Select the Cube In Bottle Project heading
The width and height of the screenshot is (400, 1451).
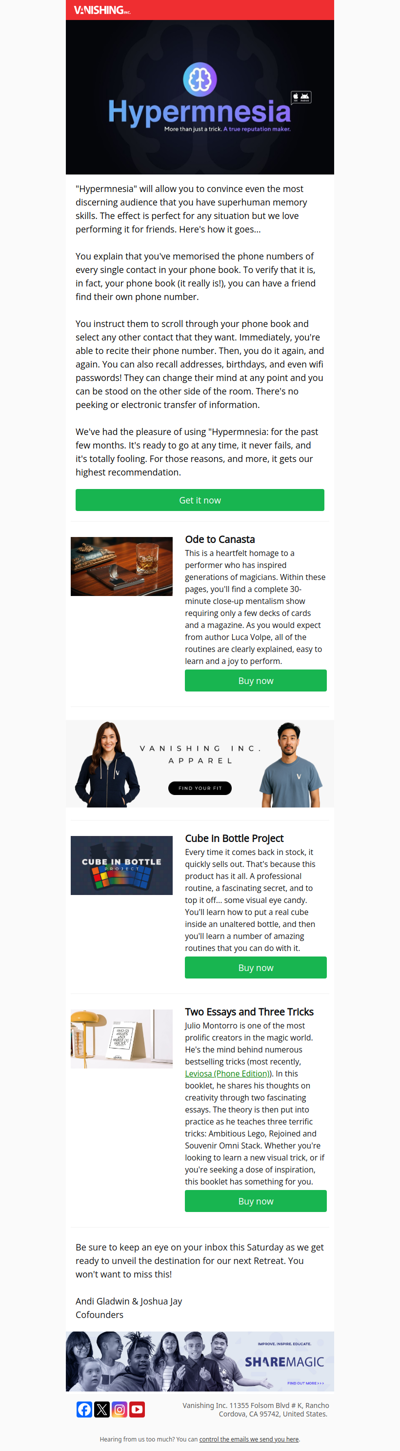(234, 838)
